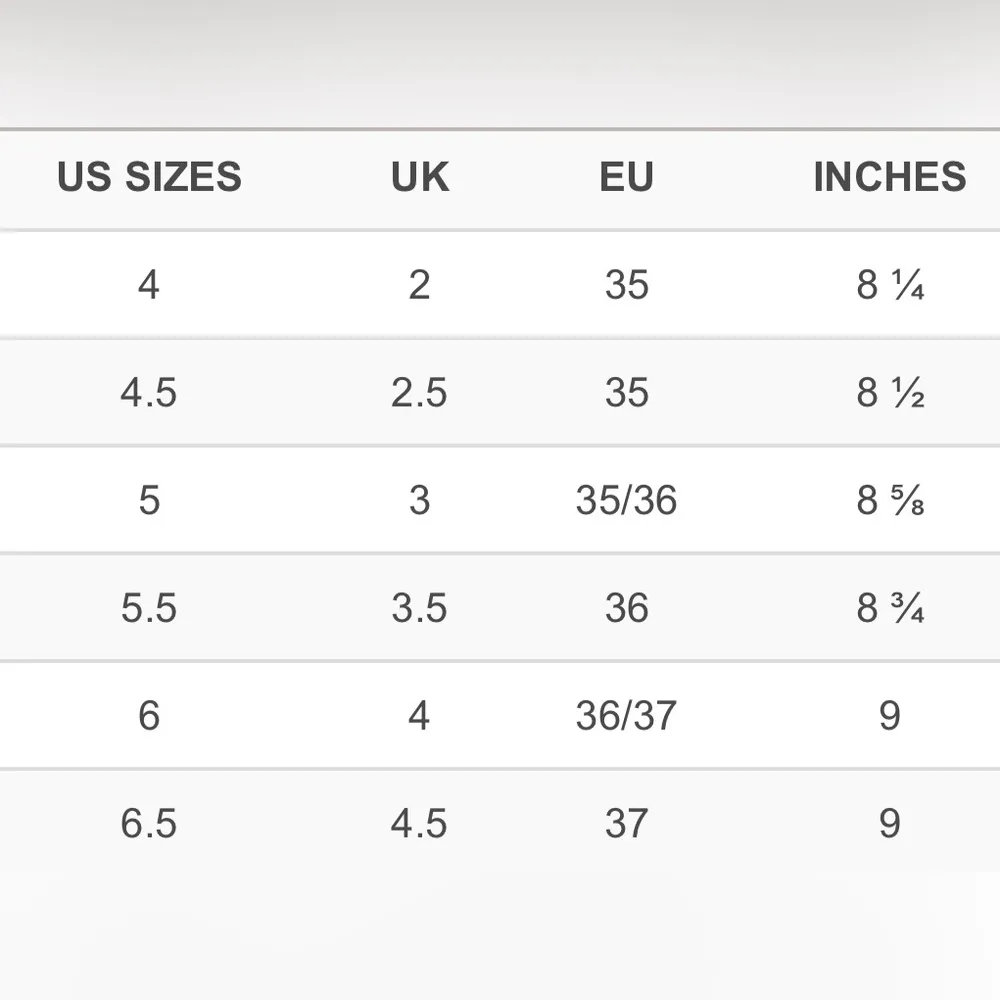Select US size 5.5 cell
The width and height of the screenshot is (1000, 1000).
pyautogui.click(x=149, y=608)
